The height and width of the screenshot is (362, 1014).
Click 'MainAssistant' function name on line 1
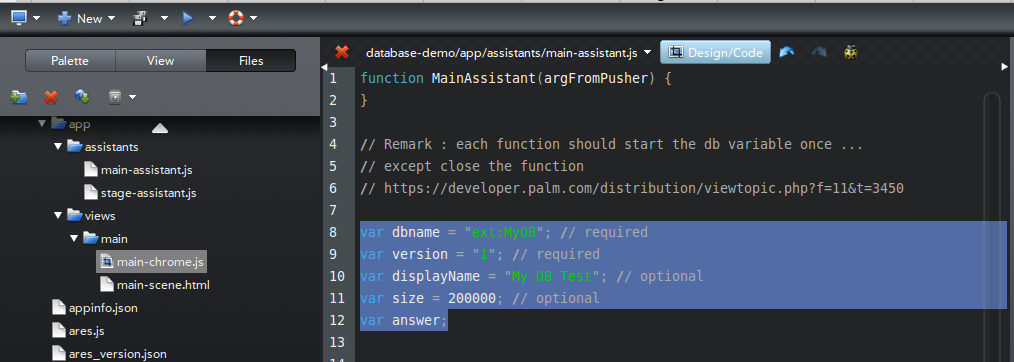click(484, 79)
